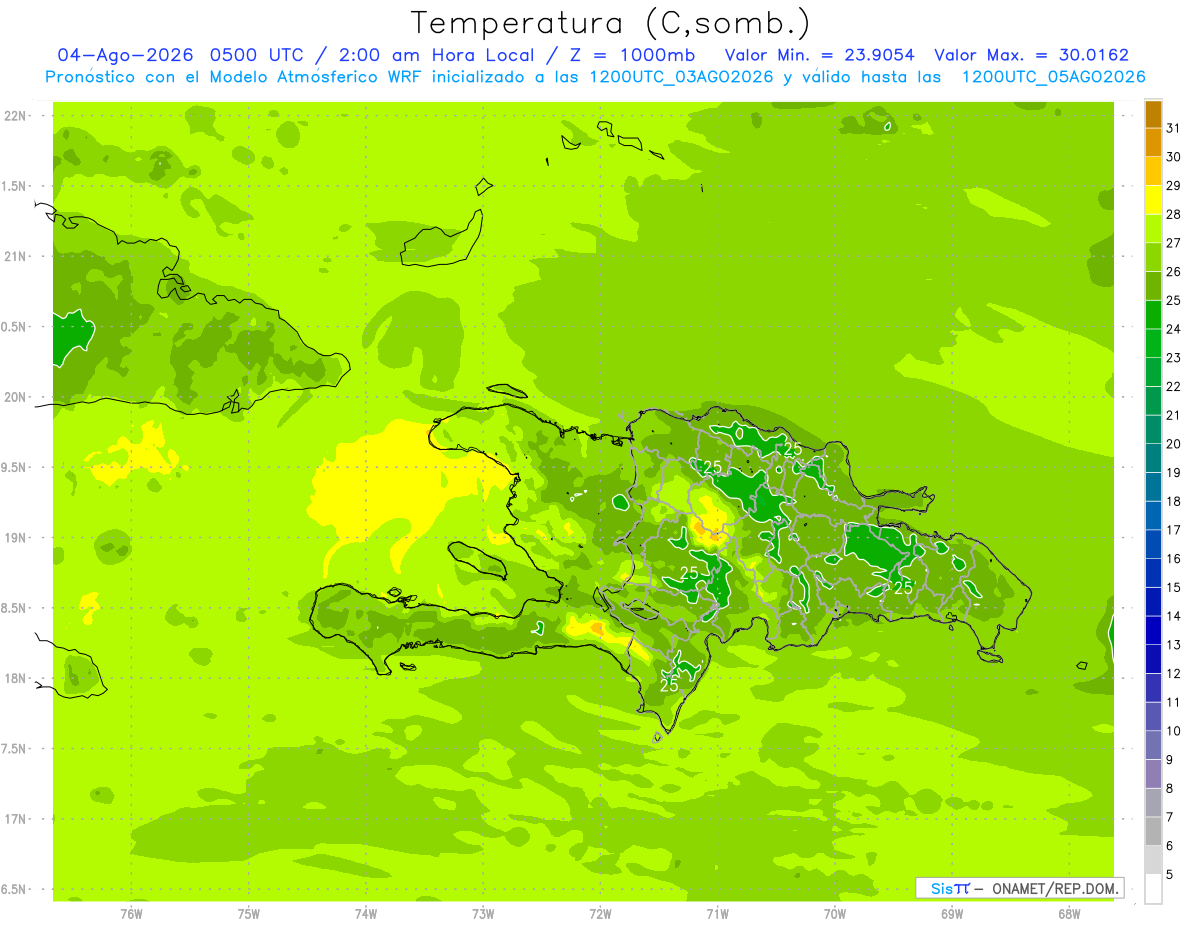Click the "69W" longitude axis label
Image resolution: width=1200 pixels, height=927 pixels.
pyautogui.click(x=952, y=913)
